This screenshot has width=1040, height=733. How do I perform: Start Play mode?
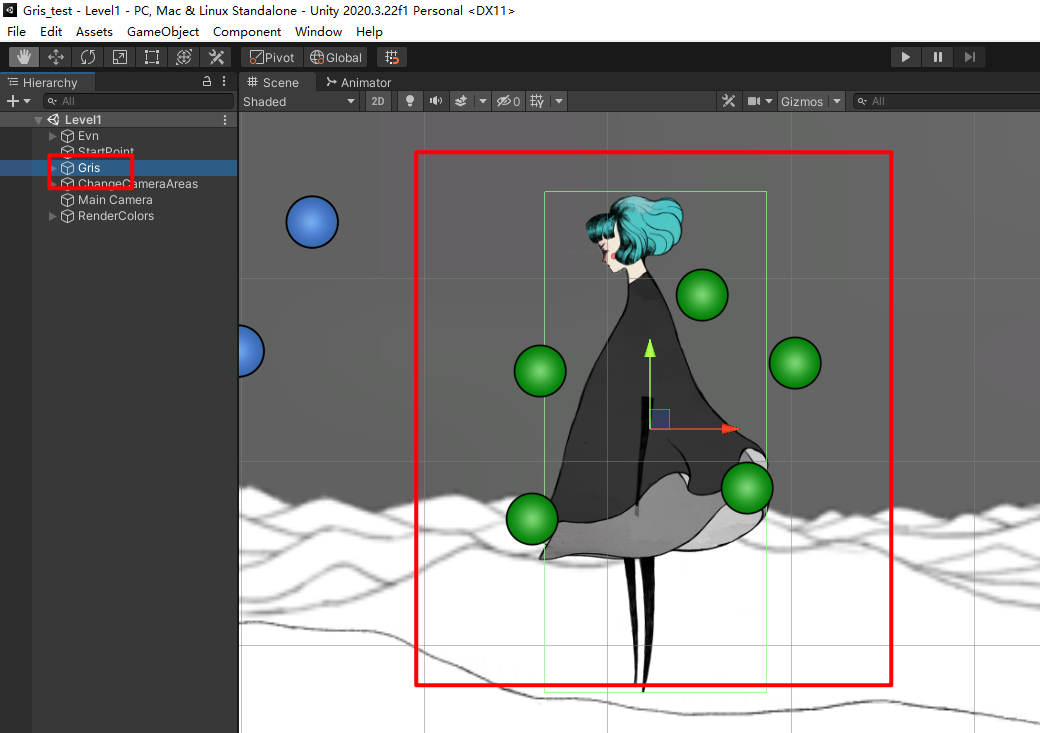[905, 57]
